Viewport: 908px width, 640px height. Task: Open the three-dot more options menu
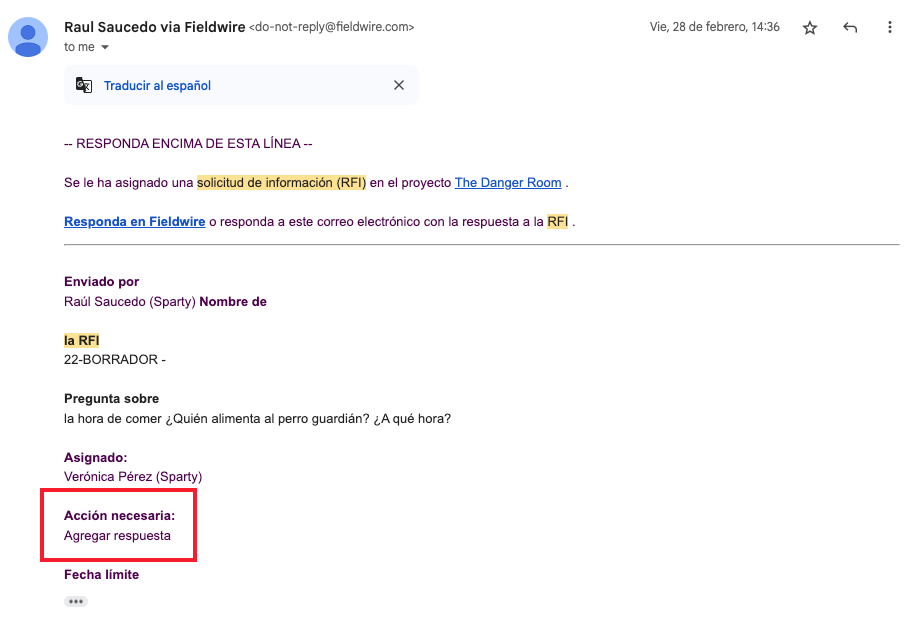click(890, 28)
